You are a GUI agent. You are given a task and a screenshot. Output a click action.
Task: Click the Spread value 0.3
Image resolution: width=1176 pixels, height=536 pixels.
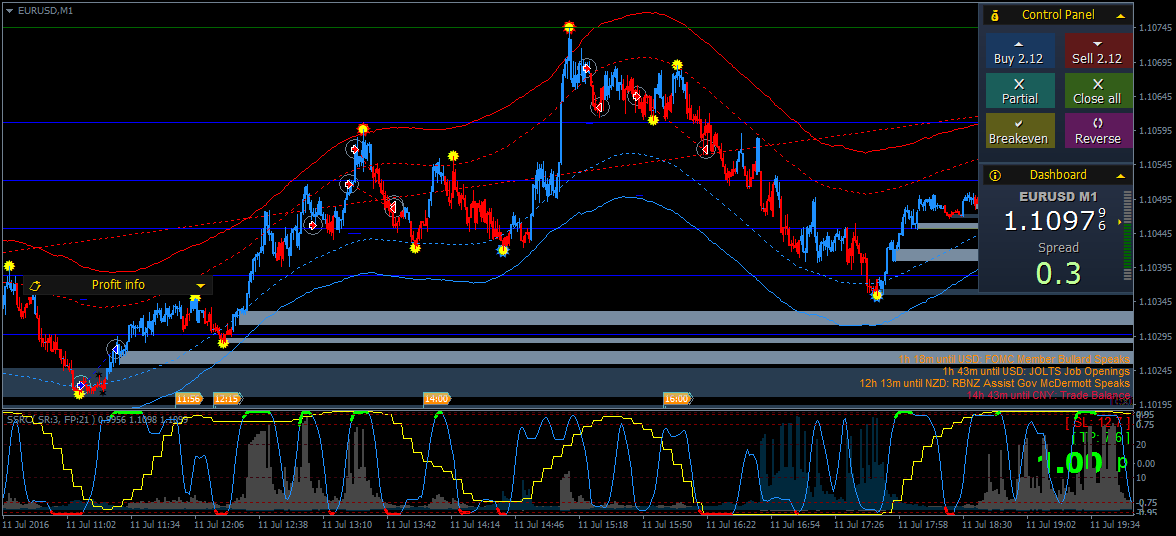[x=1058, y=273]
